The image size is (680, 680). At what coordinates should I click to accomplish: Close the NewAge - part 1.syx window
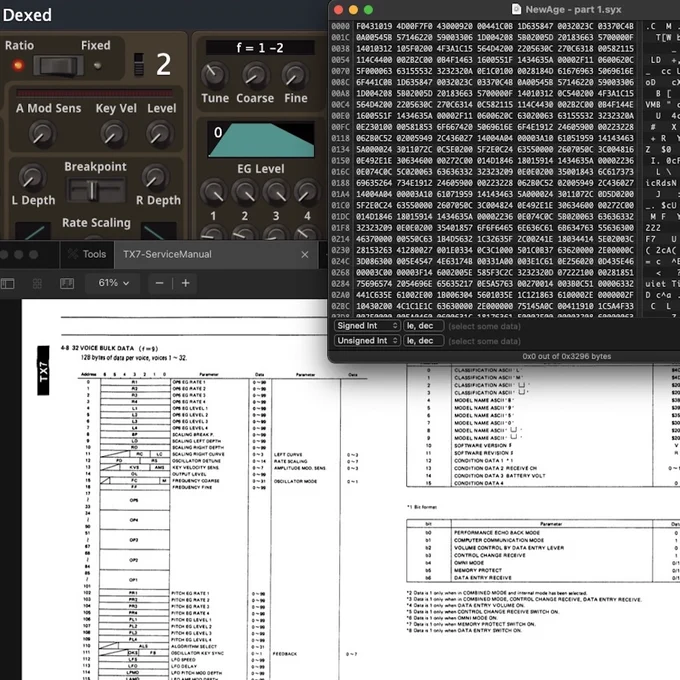[339, 10]
